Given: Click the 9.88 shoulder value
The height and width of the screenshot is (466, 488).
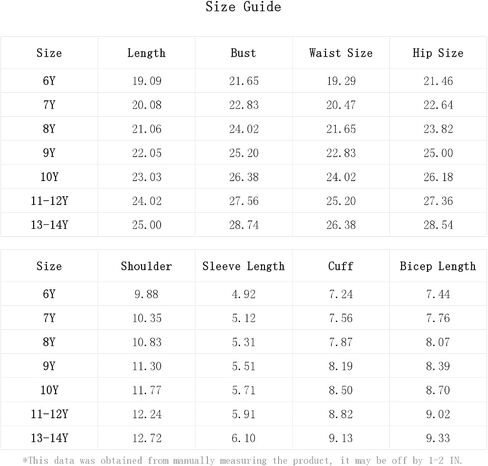Looking at the screenshot, I should click(x=146, y=294).
